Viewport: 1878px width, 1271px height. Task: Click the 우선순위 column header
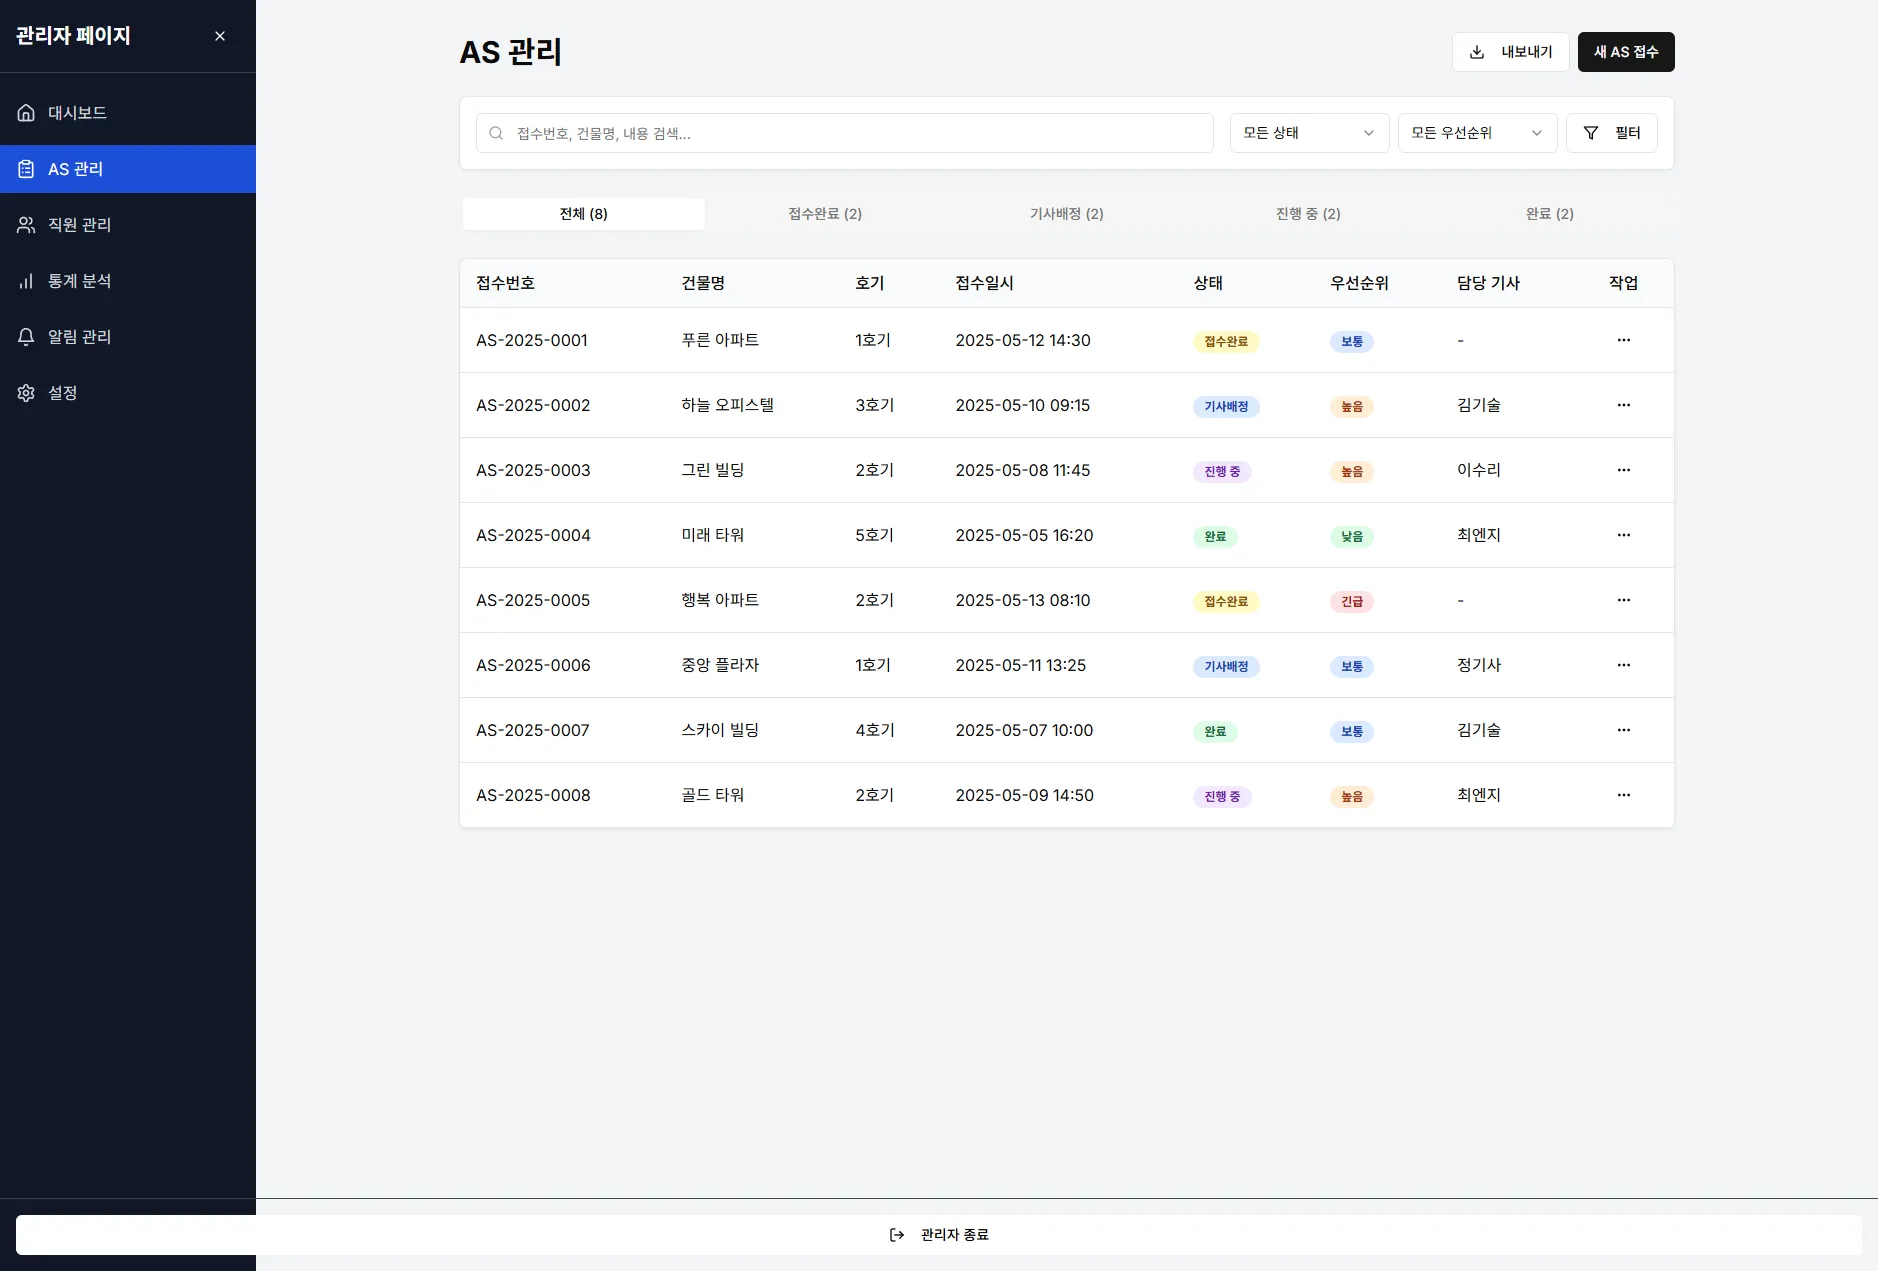click(1359, 283)
